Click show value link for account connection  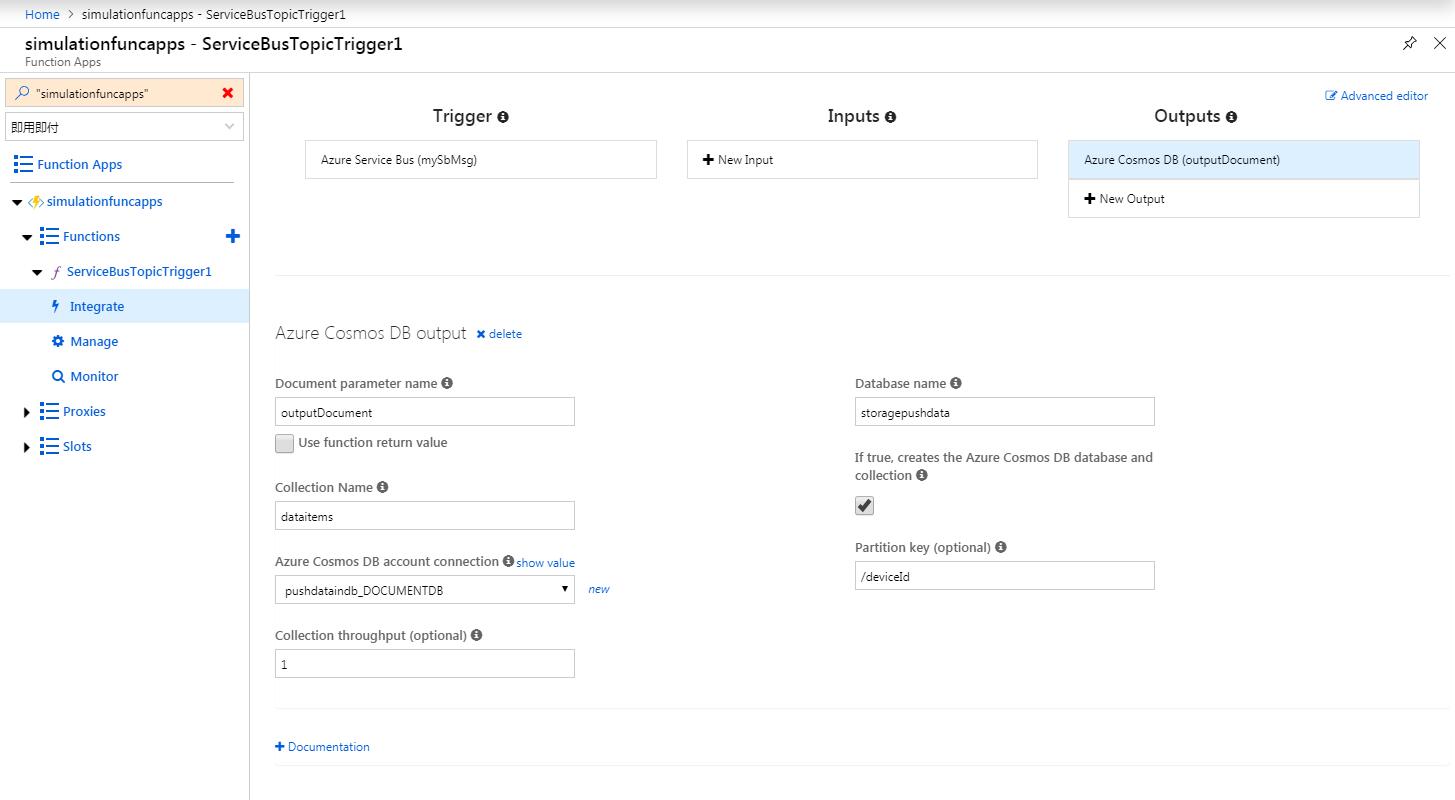(x=546, y=563)
